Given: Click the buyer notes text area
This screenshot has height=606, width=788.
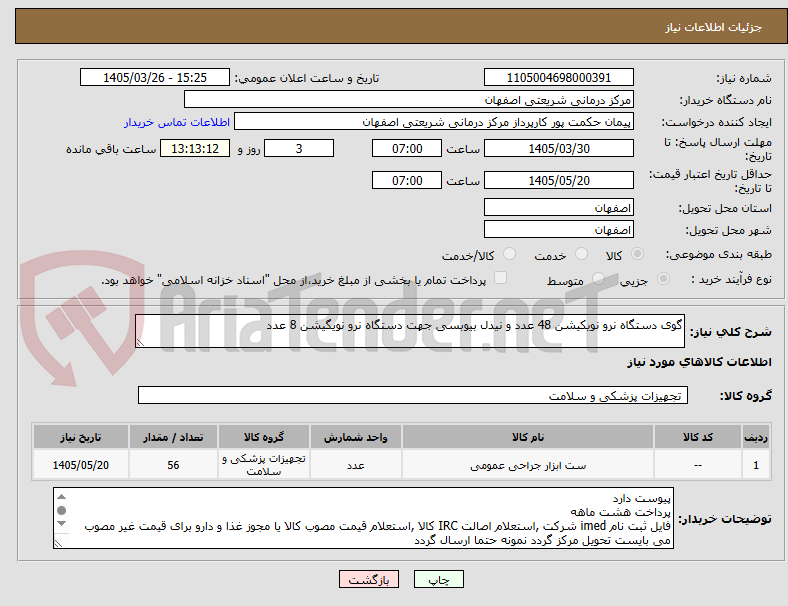Looking at the screenshot, I should (x=363, y=518).
